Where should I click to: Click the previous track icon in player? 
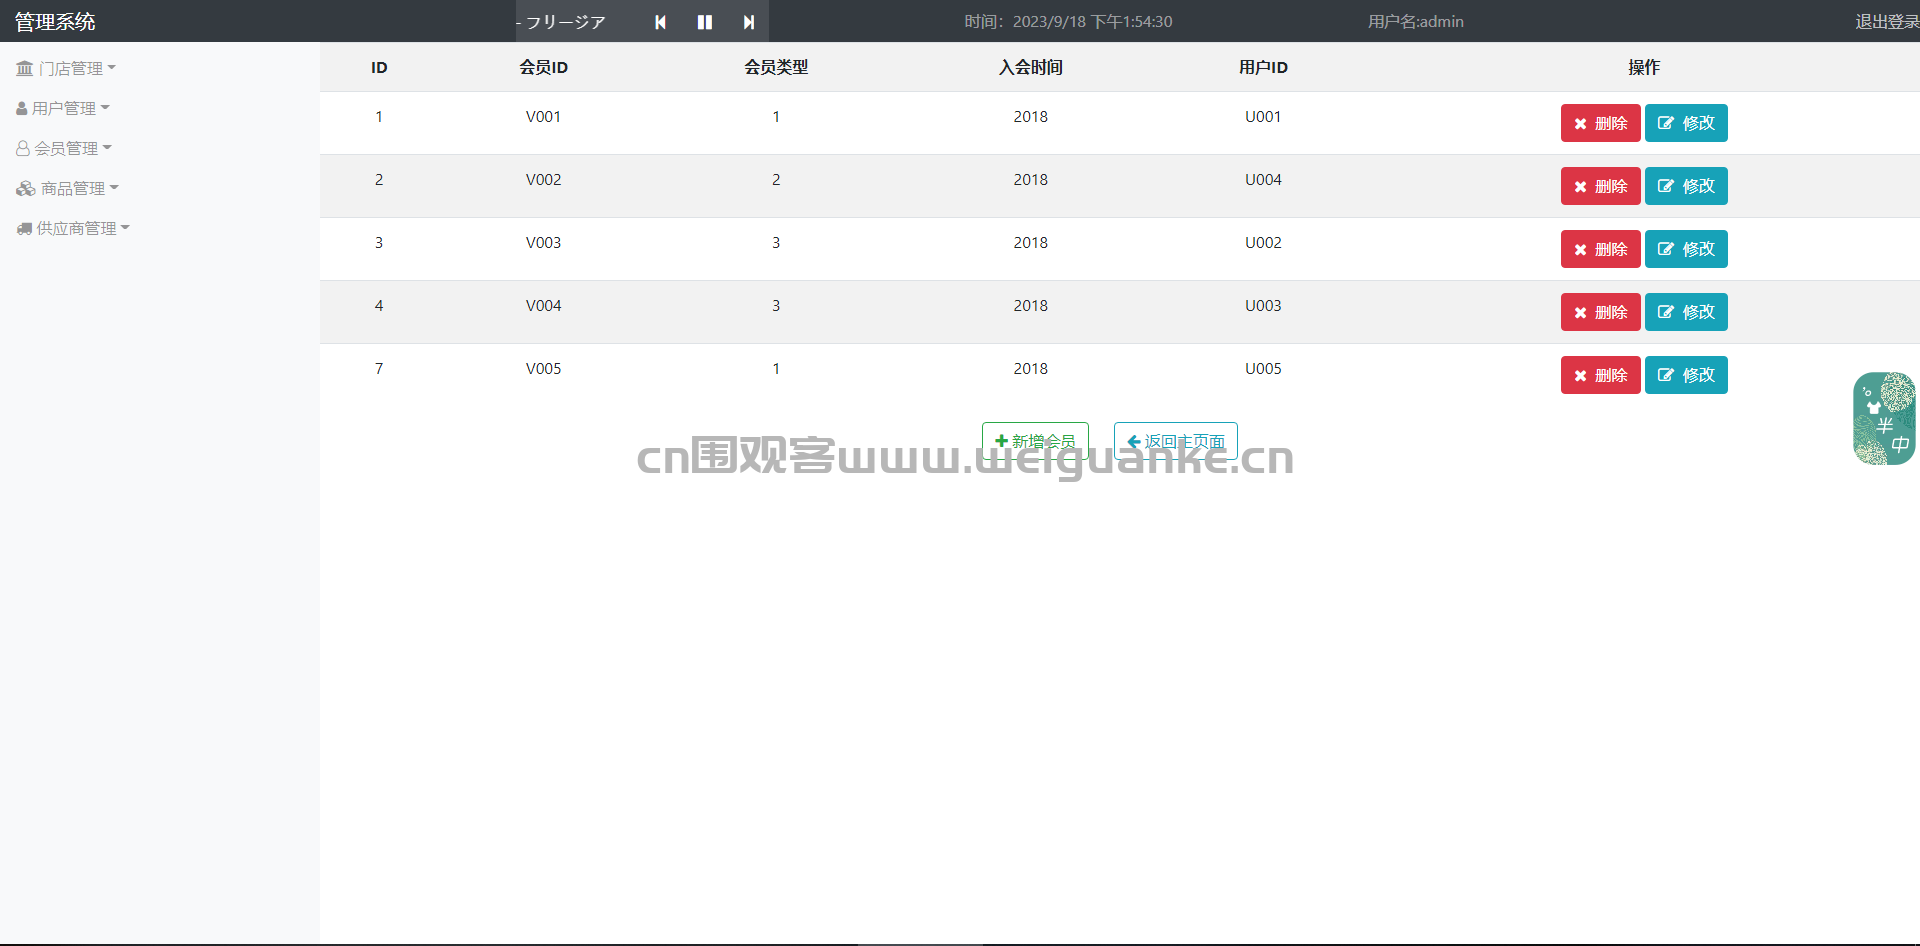tap(660, 22)
